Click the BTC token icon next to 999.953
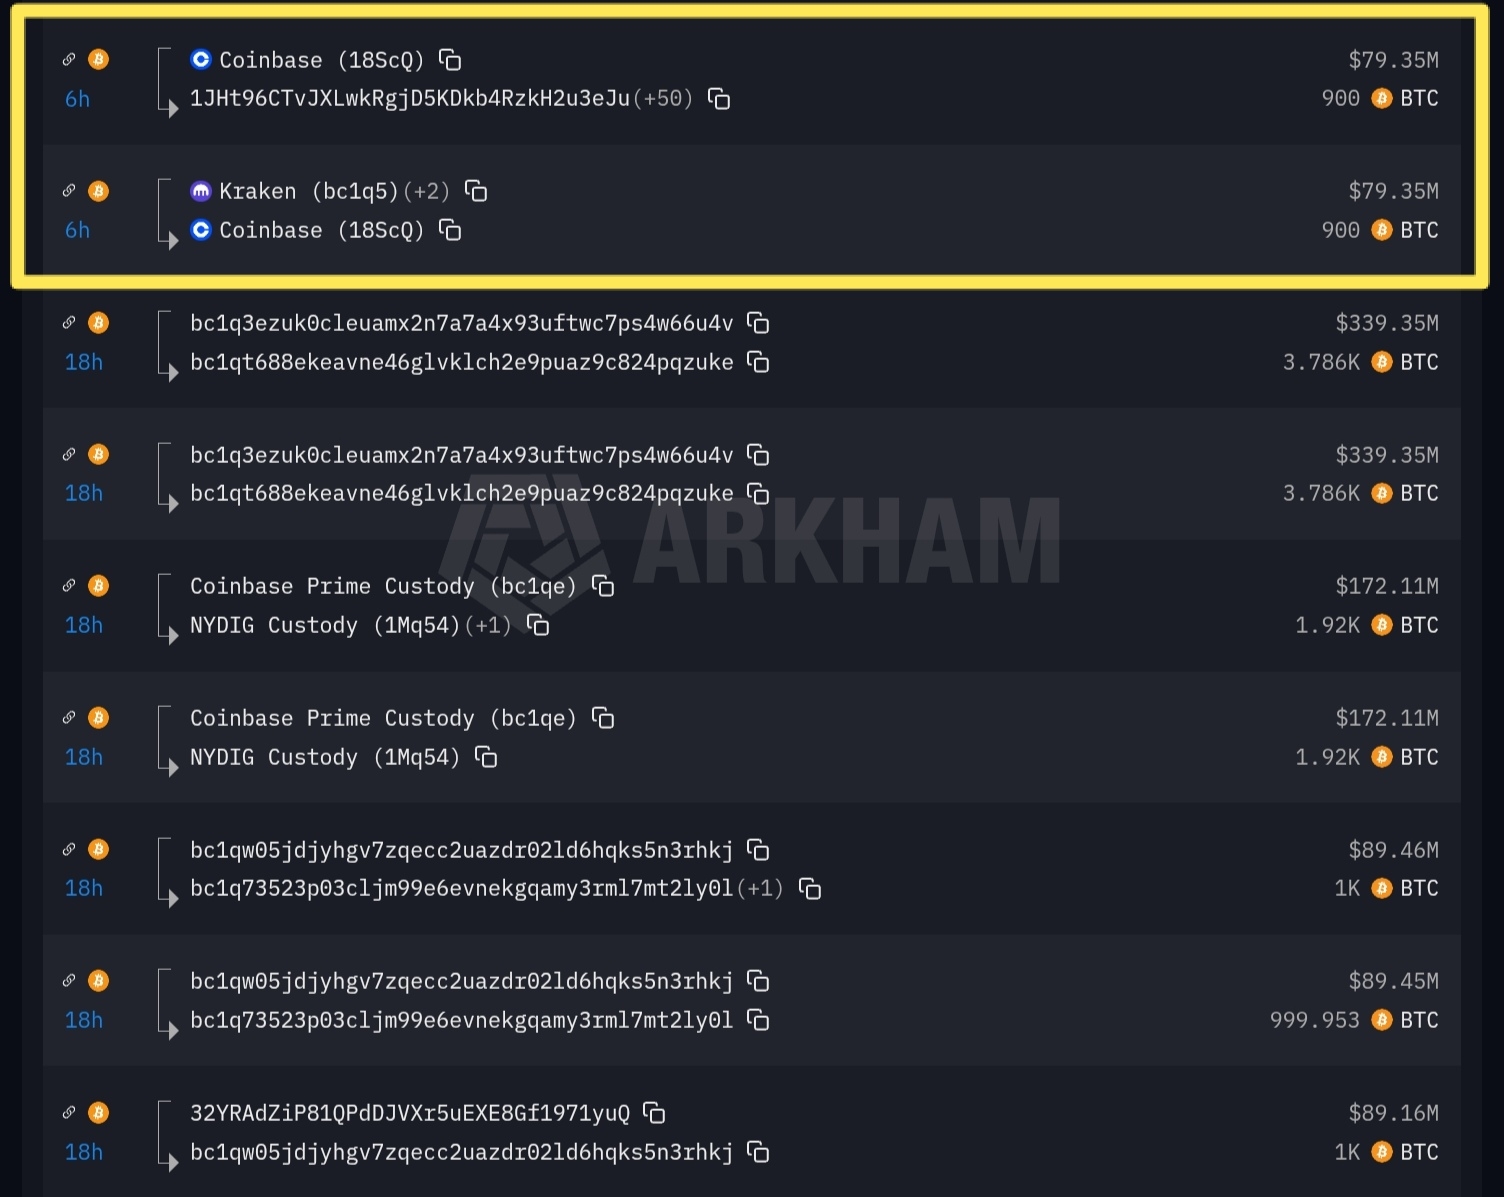Screen dimensions: 1504x1197 coord(1382,1020)
